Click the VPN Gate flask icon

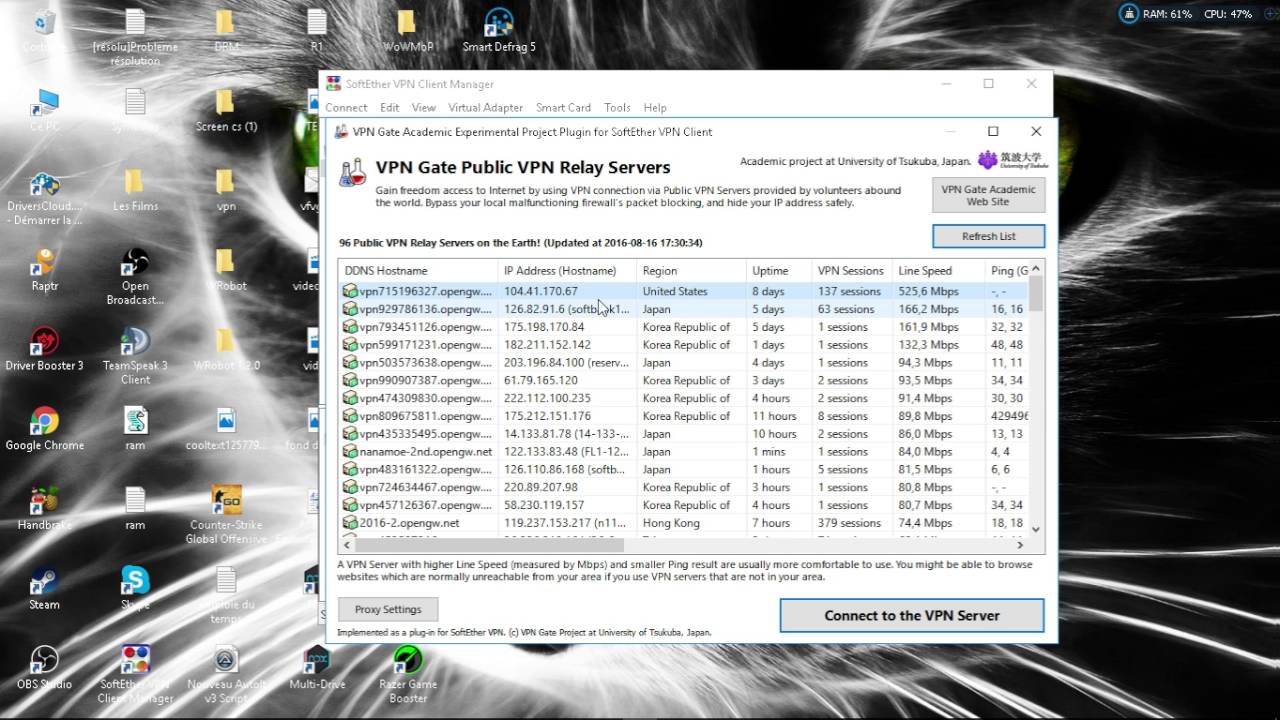pos(352,173)
